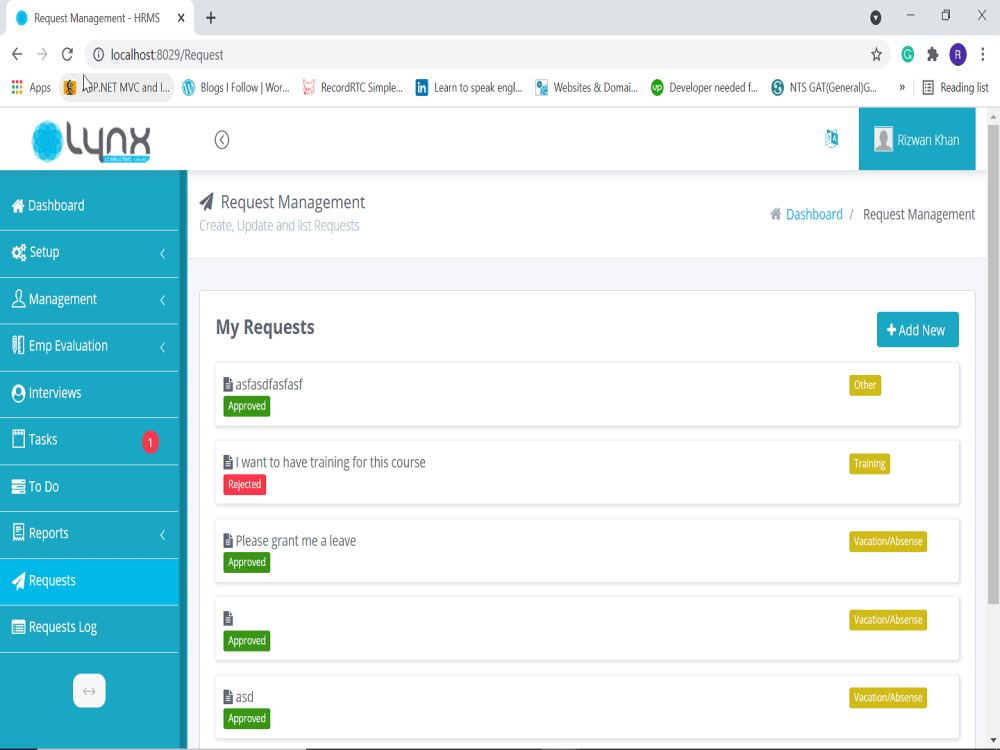Open a new browser tab

tap(210, 18)
